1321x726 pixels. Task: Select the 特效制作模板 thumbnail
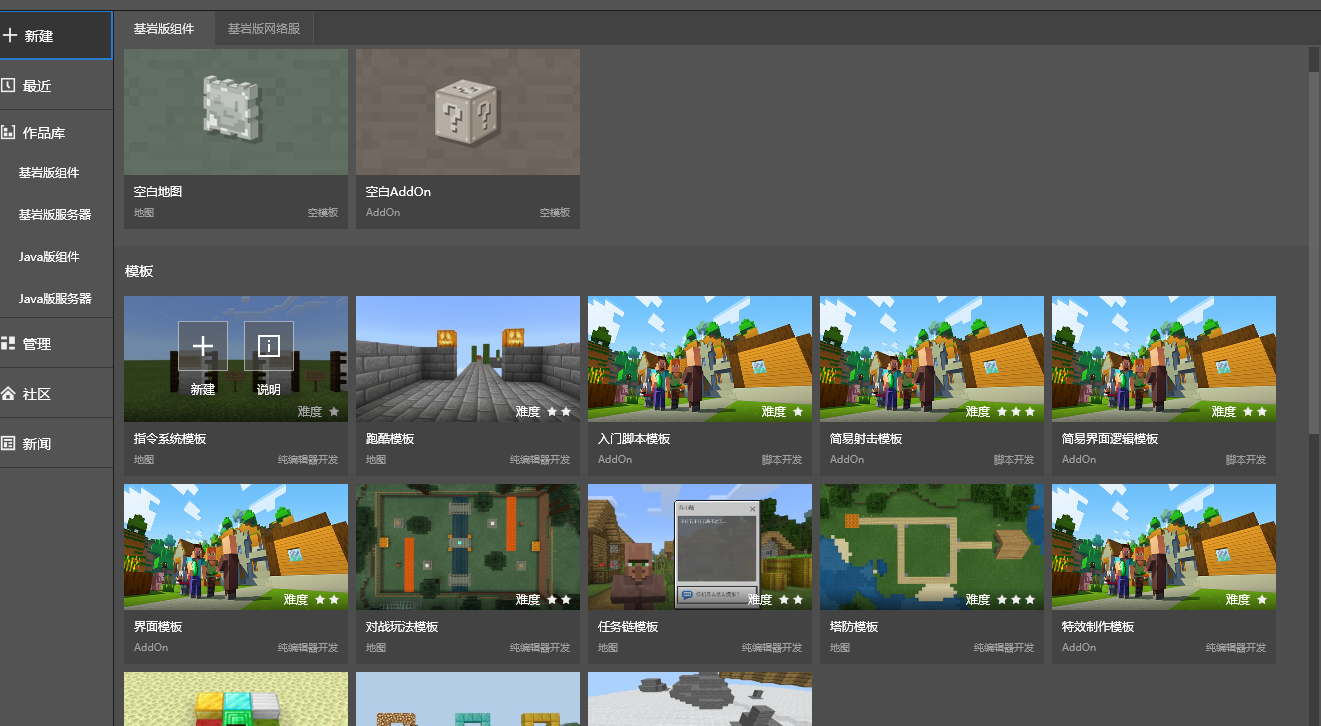coord(1164,547)
